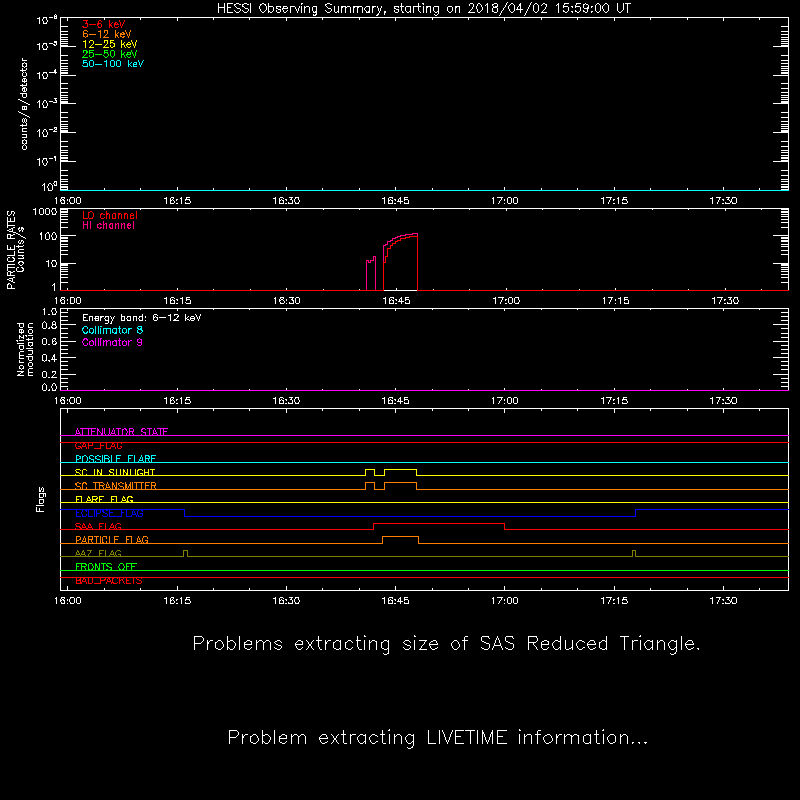Click the 17:15 tick under the modulation panel

614,401
